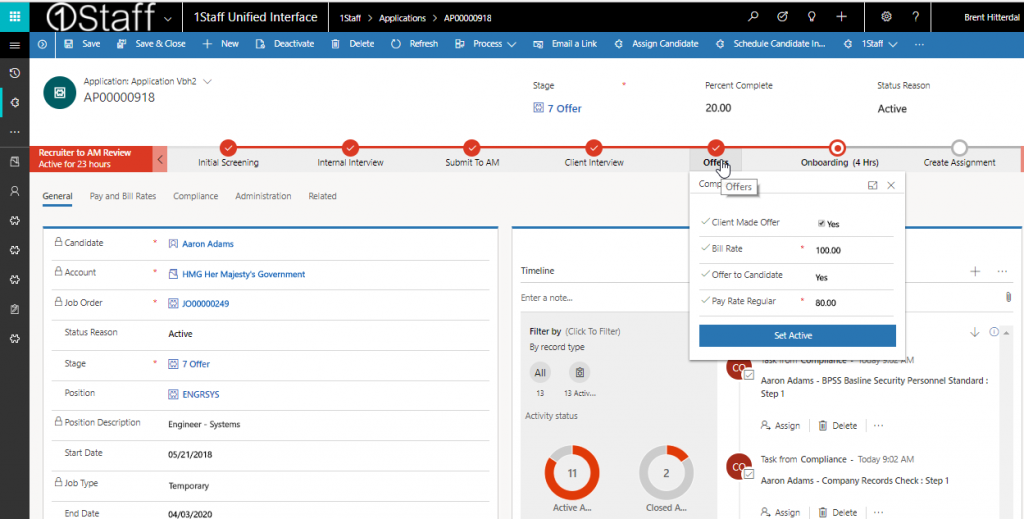
Task: Edit the Bill Rate value 100.00
Action: coord(827,251)
